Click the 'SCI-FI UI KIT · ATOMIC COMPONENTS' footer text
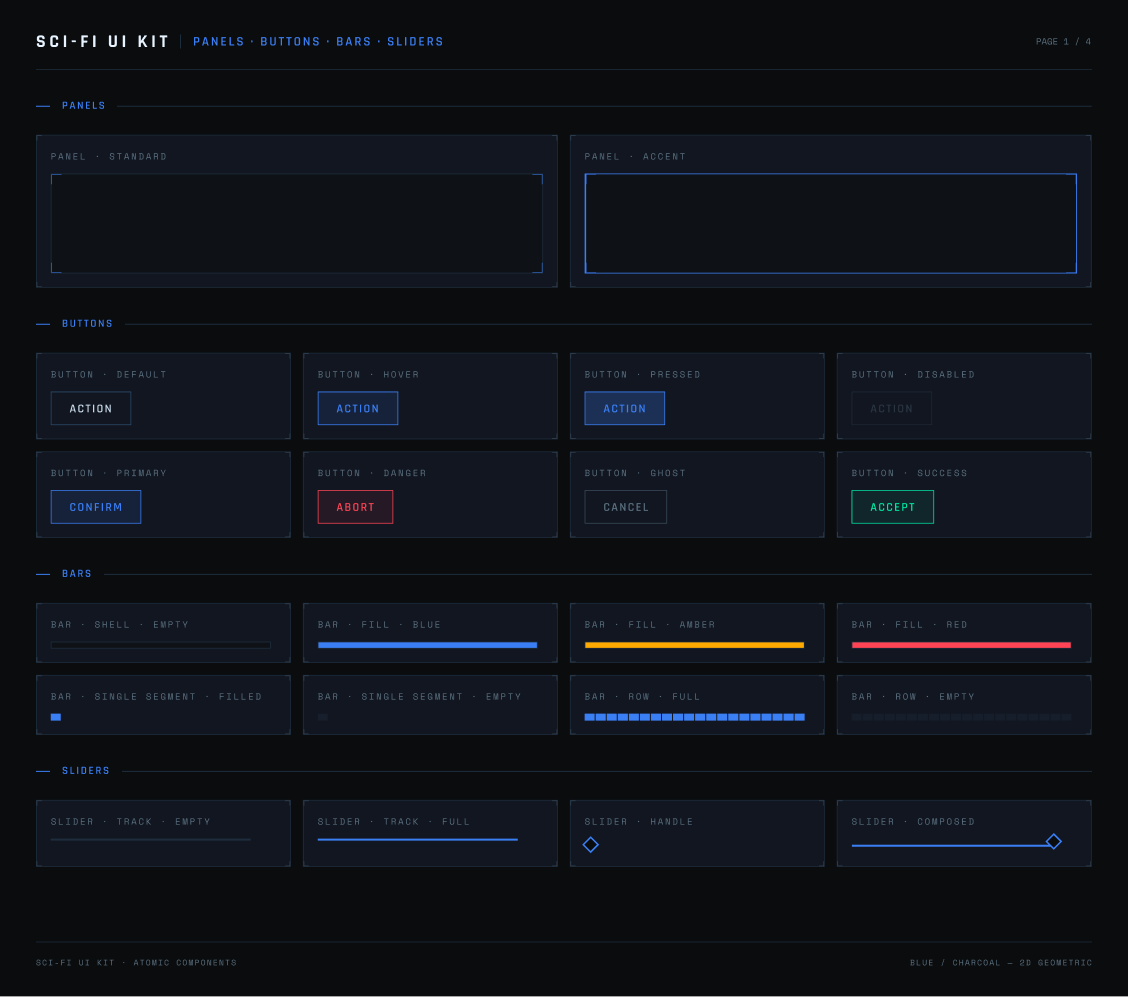Image resolution: width=1128 pixels, height=997 pixels. point(136,962)
